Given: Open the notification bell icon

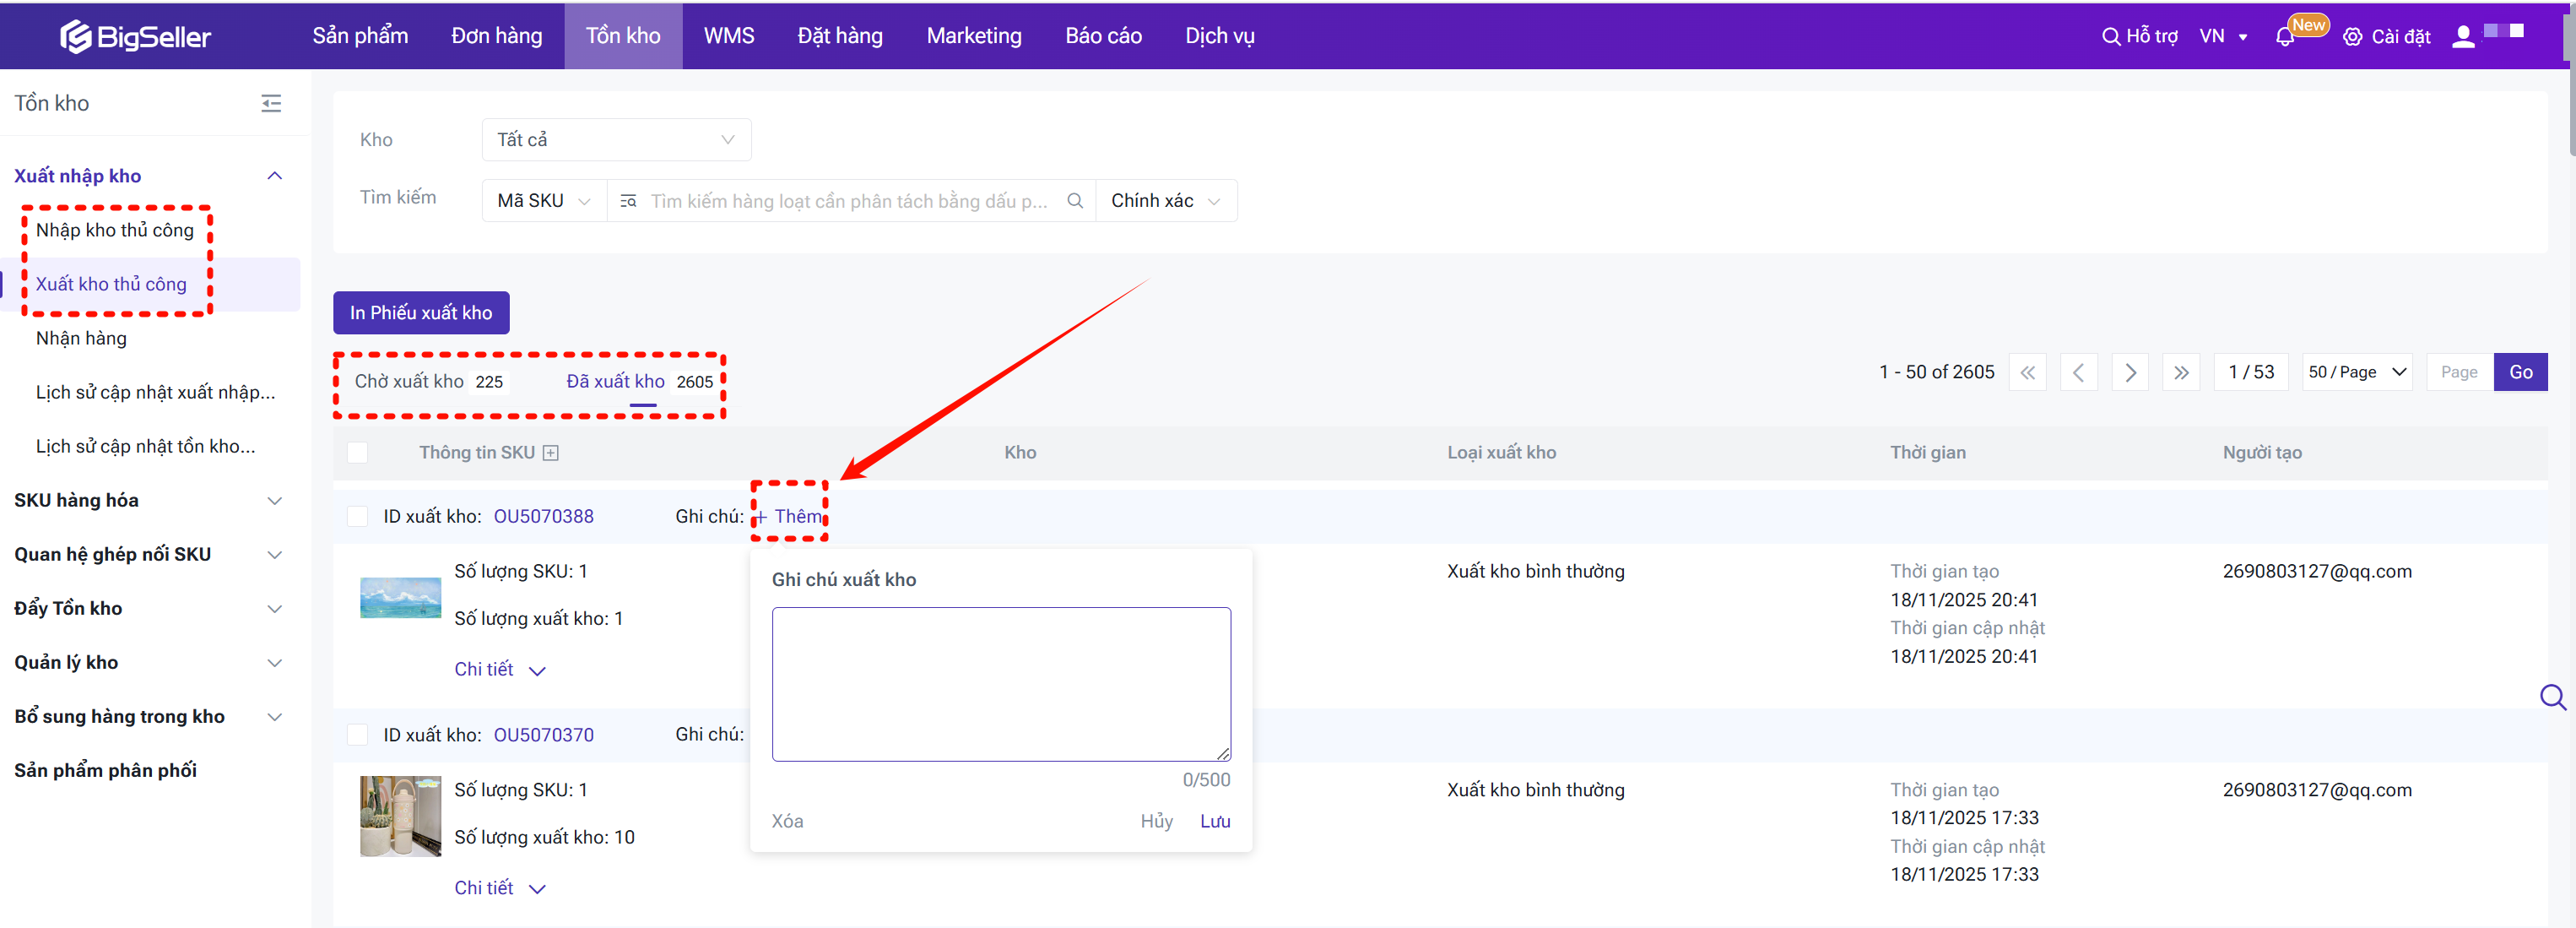Looking at the screenshot, I should [x=2284, y=37].
